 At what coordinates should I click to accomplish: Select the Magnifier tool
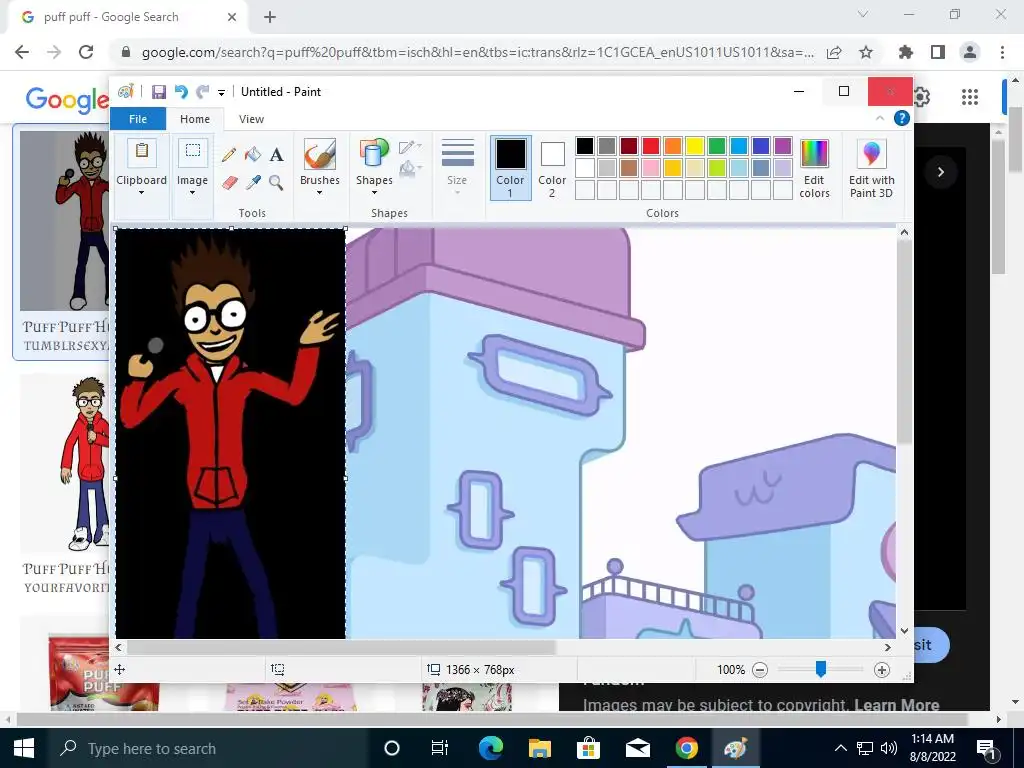(276, 182)
